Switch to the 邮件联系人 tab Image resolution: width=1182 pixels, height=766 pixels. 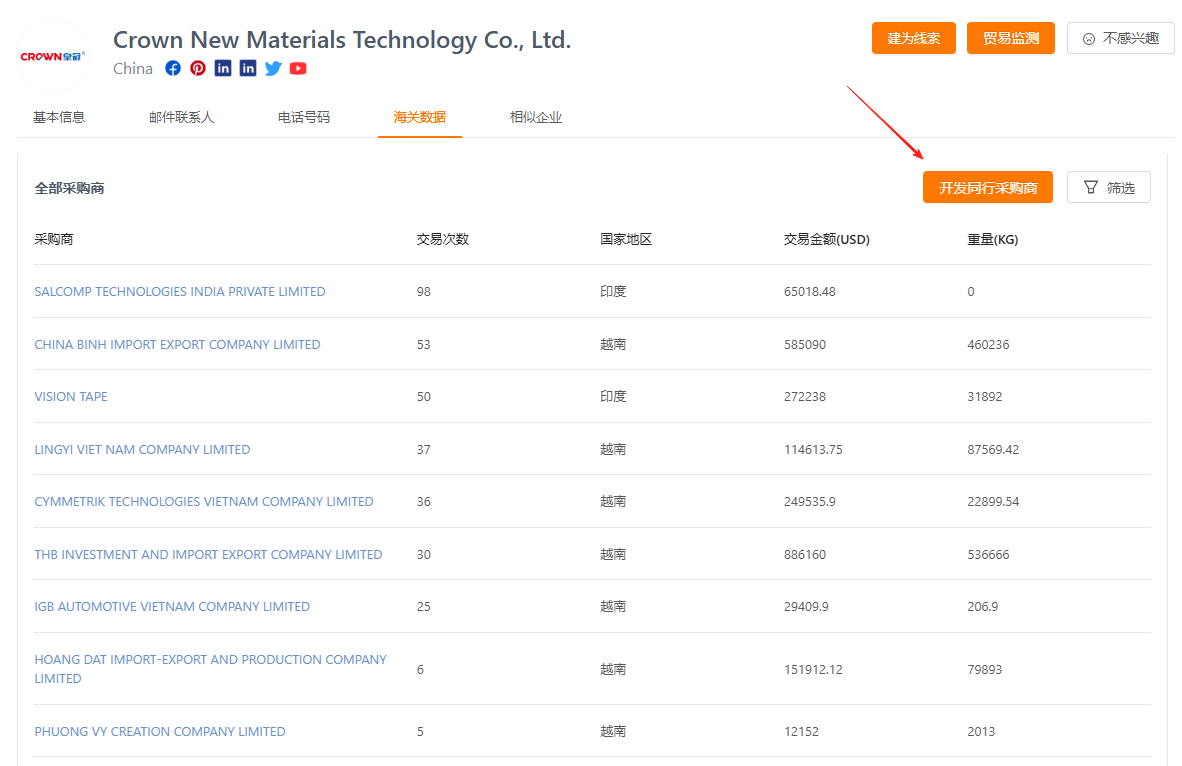182,117
